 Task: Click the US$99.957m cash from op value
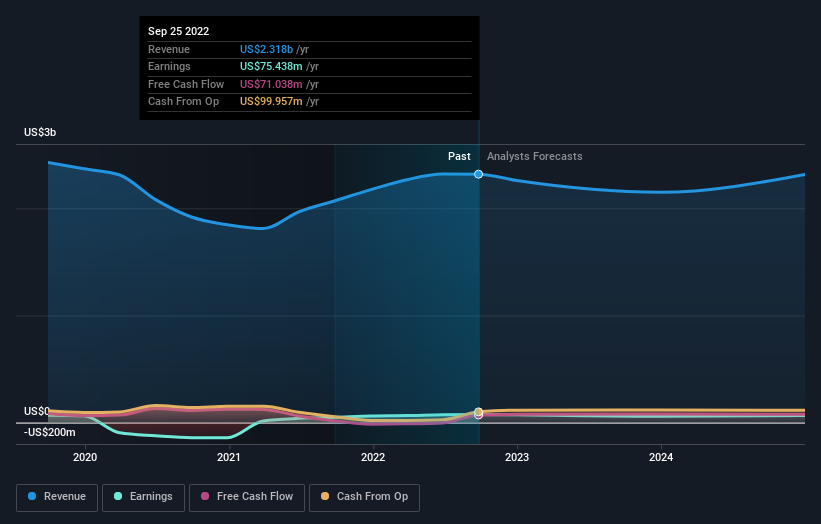pos(271,102)
